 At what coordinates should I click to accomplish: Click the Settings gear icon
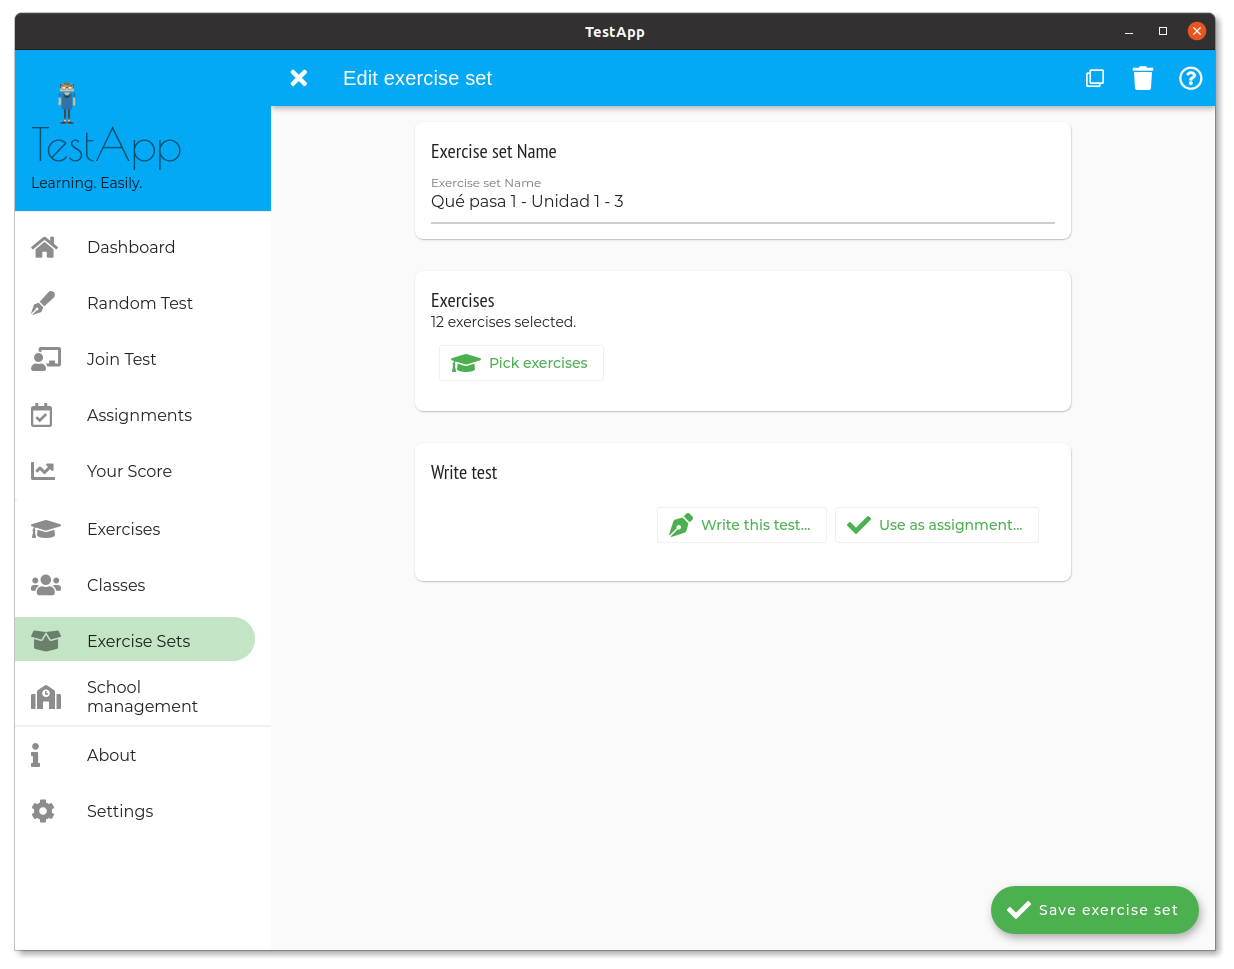click(43, 811)
